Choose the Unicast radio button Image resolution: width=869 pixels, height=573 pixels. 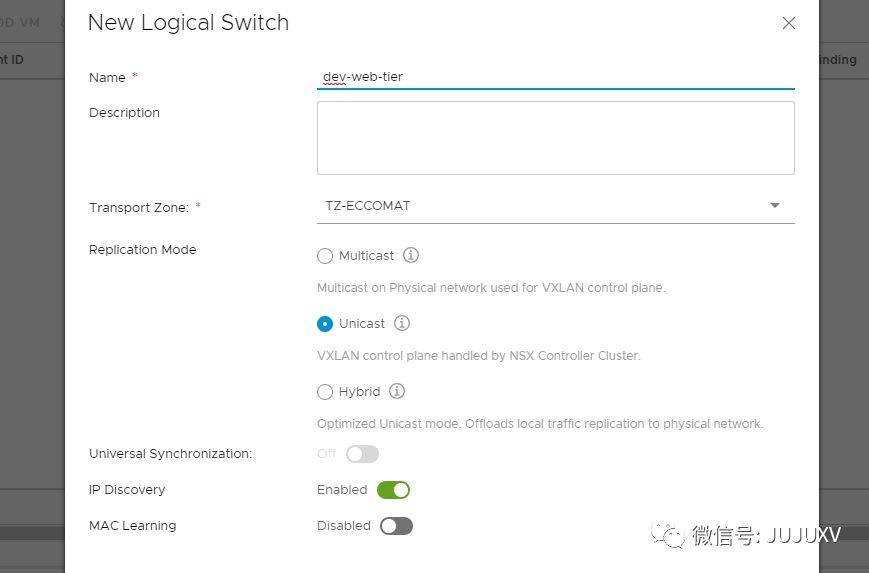click(325, 324)
